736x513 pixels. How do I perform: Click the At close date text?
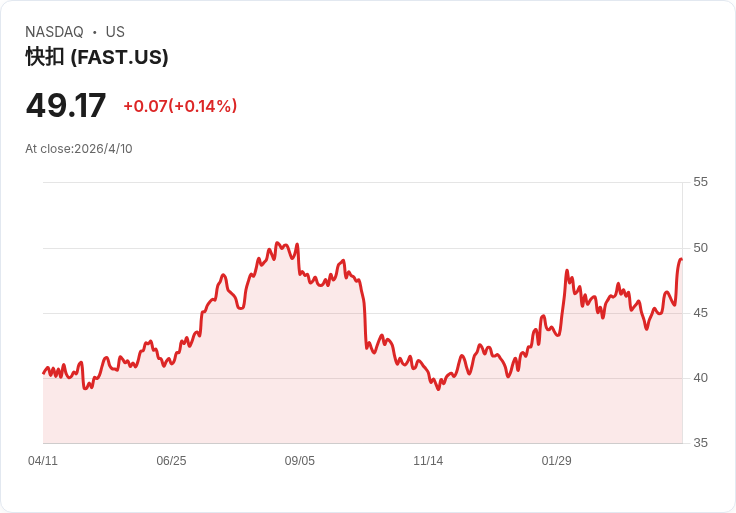coord(79,149)
